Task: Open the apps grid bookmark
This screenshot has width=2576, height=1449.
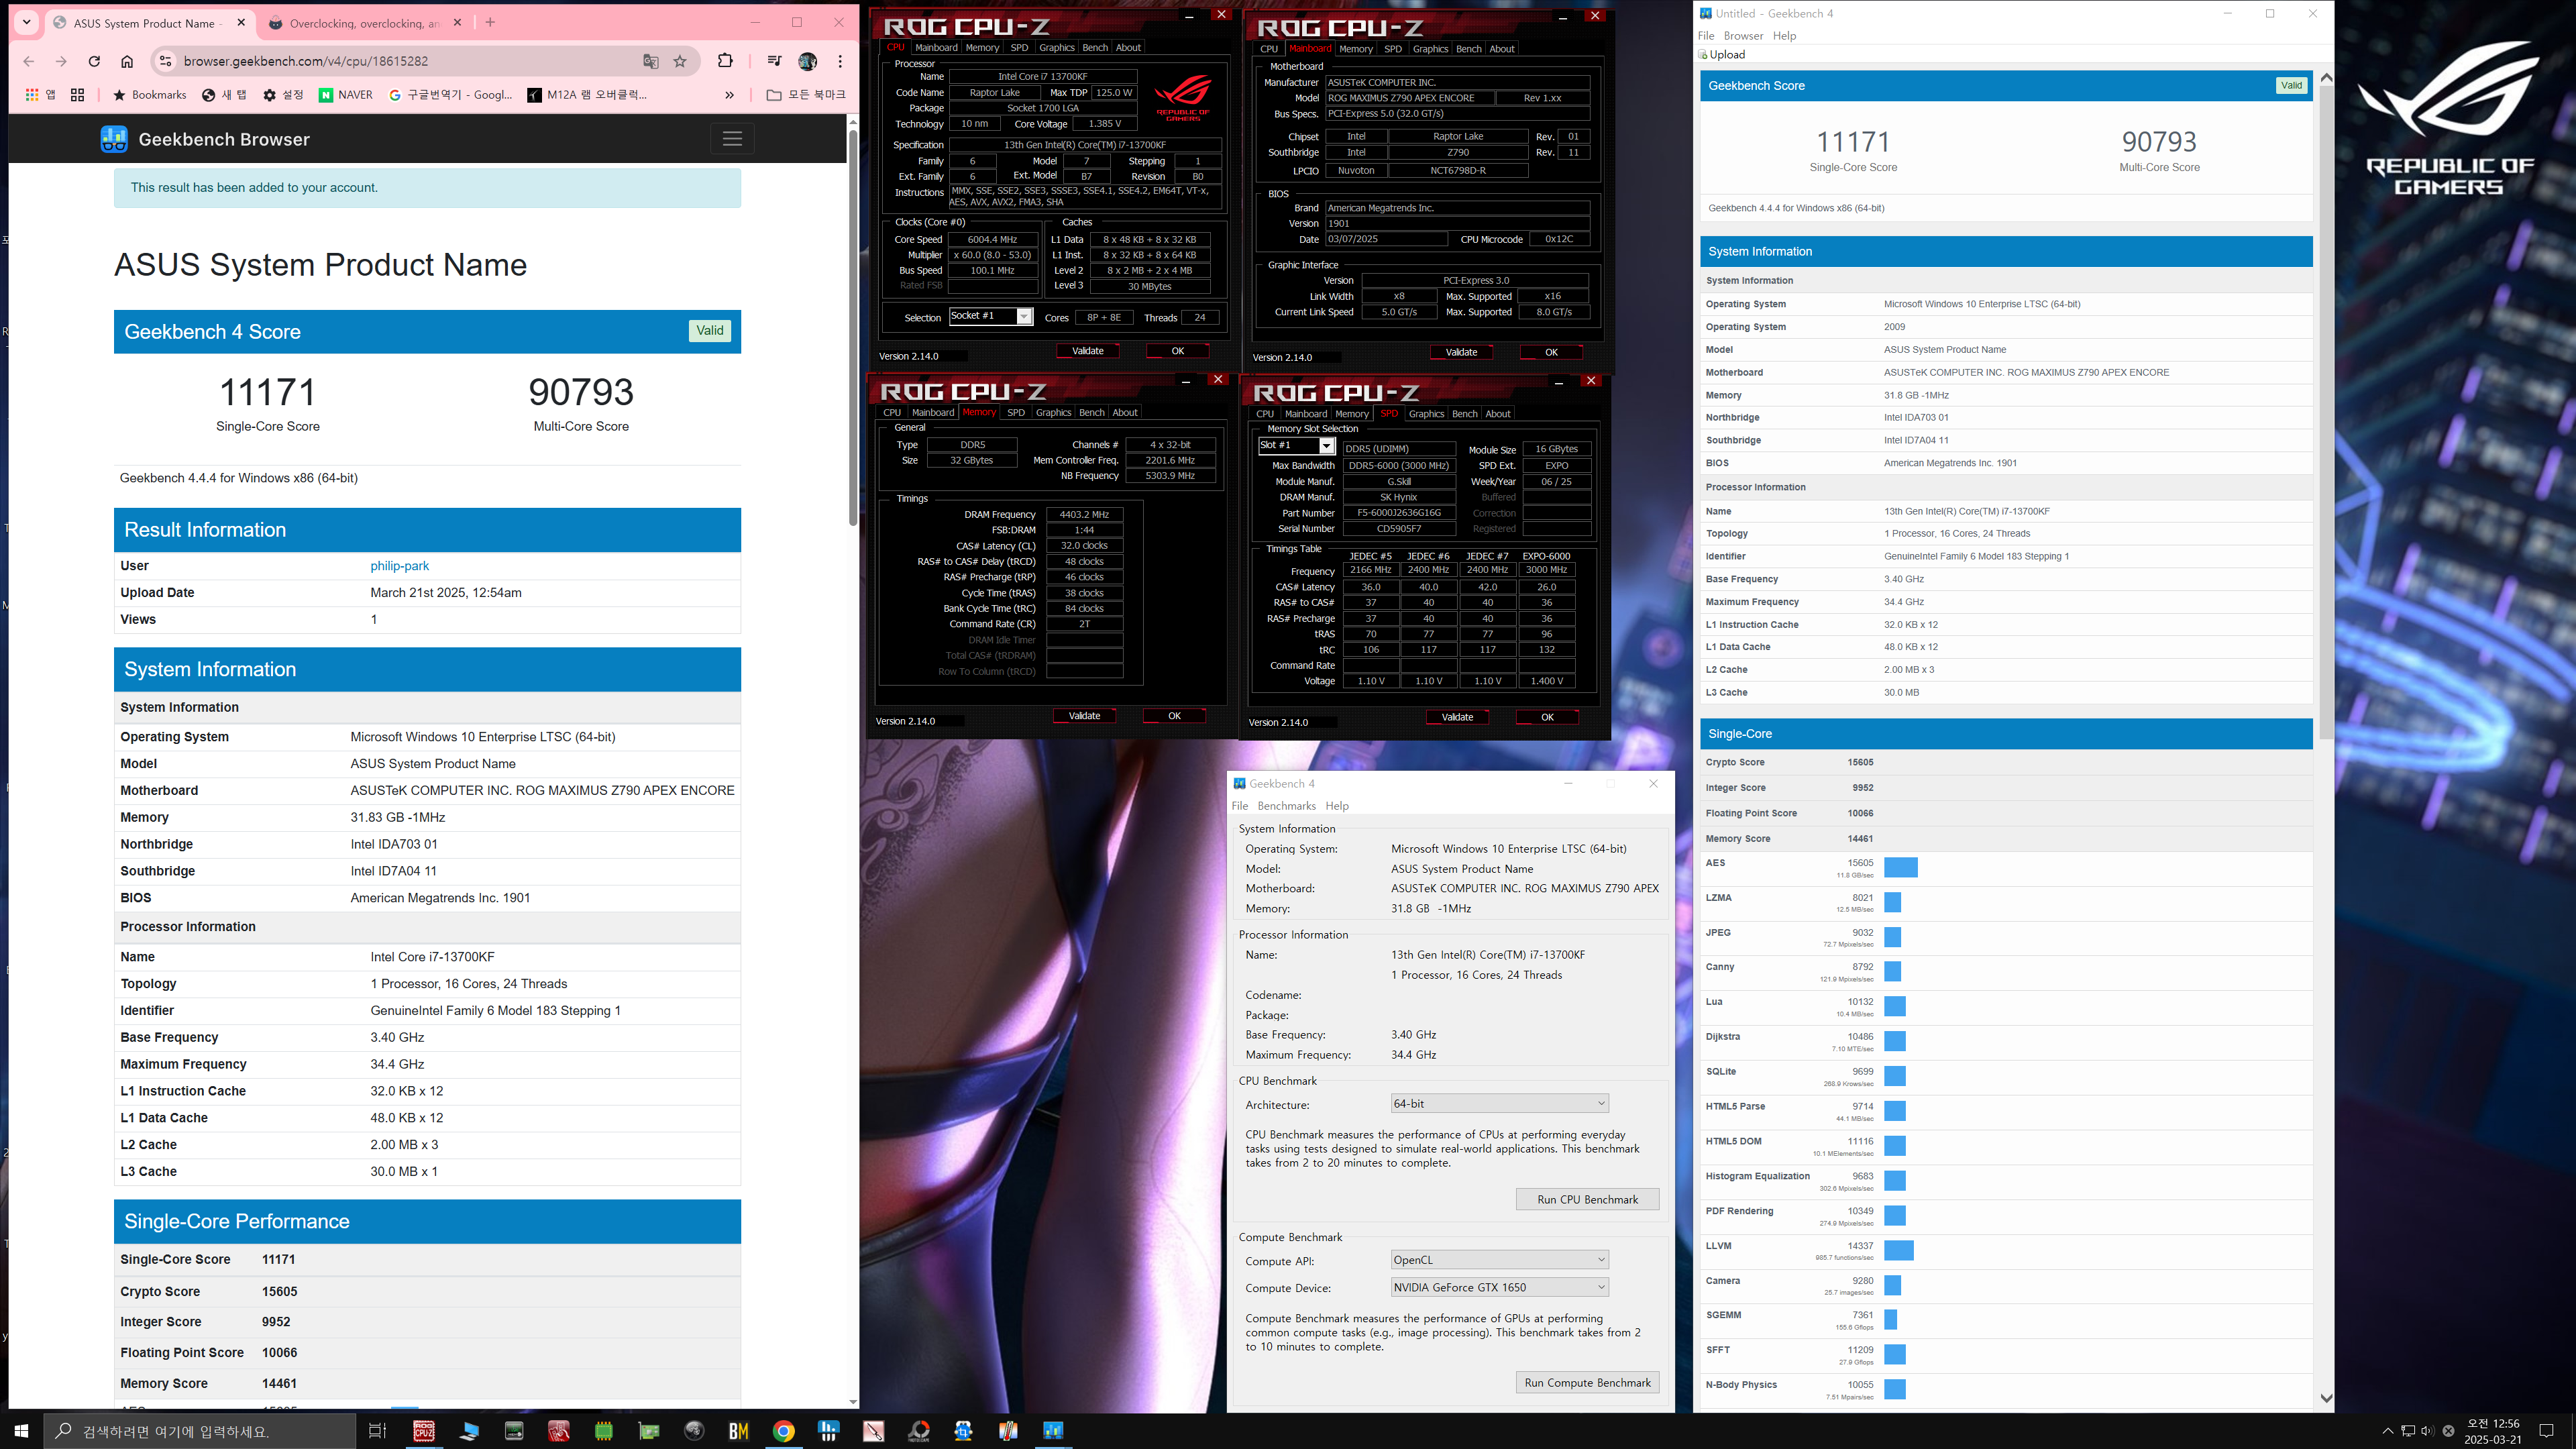Action: [x=40, y=95]
